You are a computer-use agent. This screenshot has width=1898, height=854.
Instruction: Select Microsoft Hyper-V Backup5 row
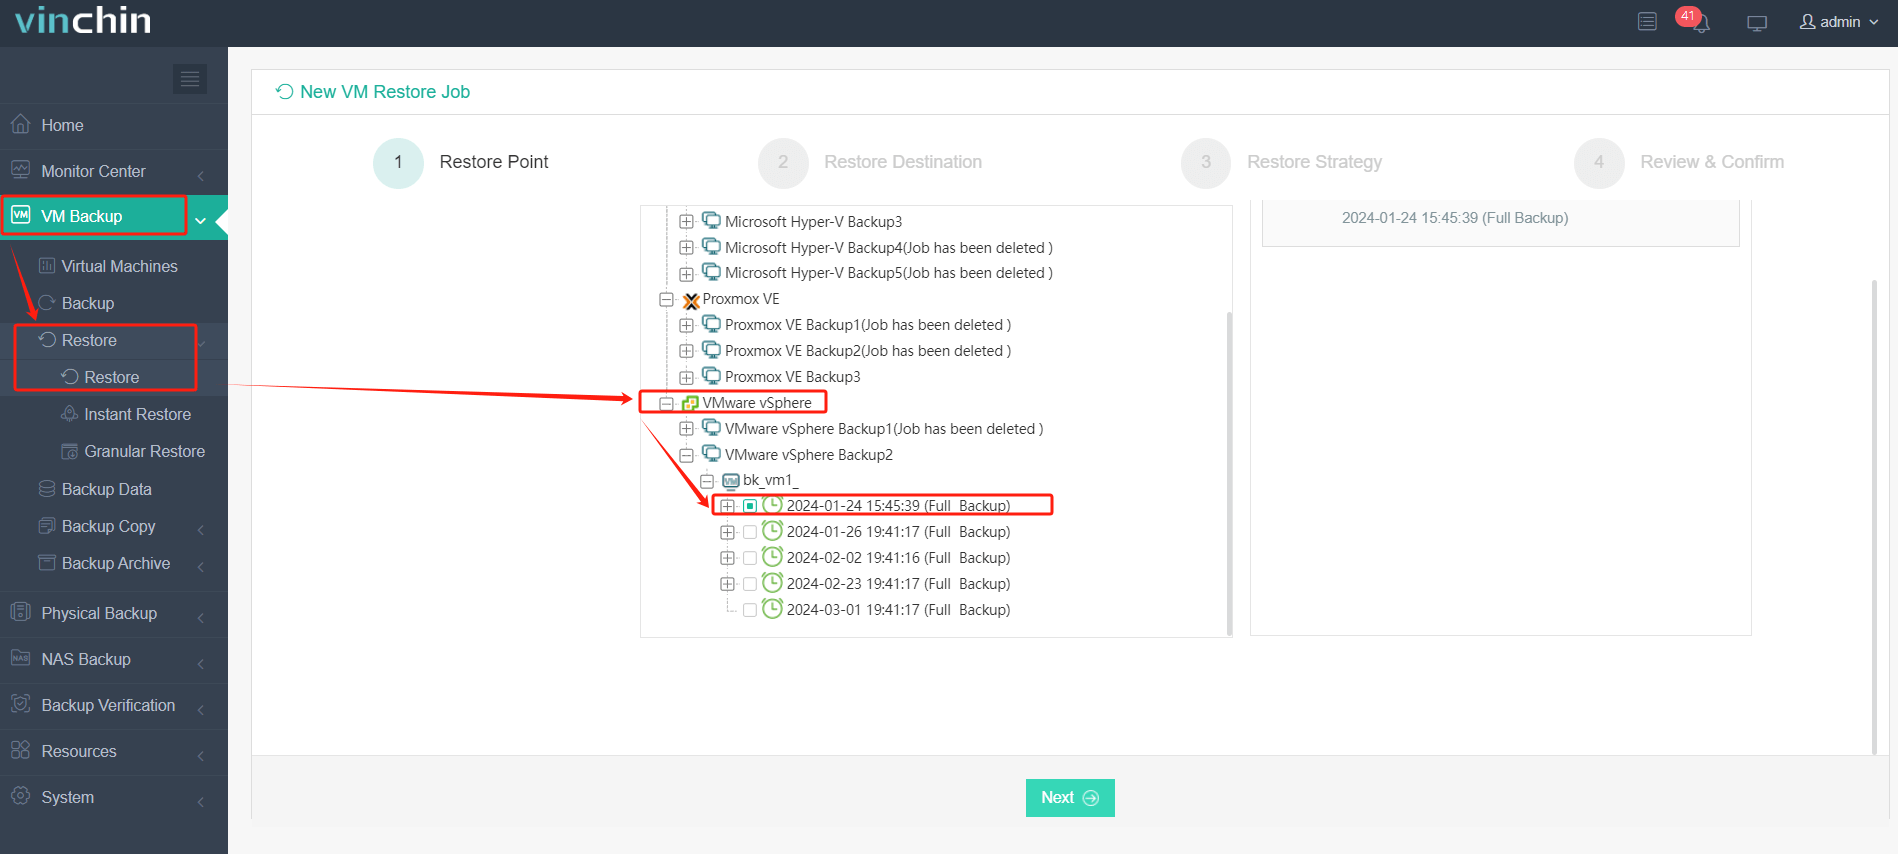888,273
